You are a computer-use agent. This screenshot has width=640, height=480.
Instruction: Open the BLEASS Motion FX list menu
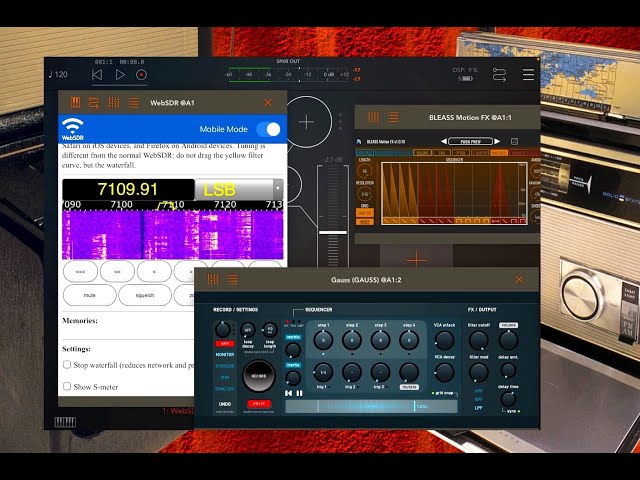pyautogui.click(x=393, y=118)
